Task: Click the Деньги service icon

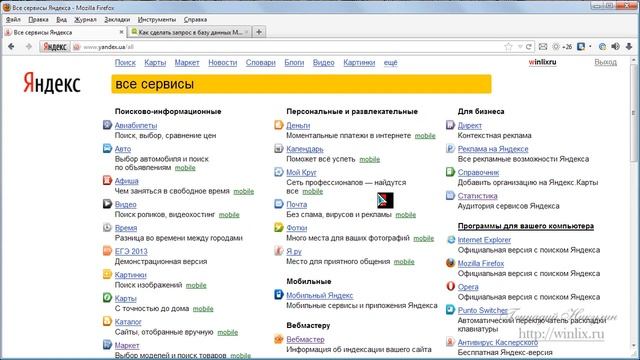Action: tap(279, 125)
